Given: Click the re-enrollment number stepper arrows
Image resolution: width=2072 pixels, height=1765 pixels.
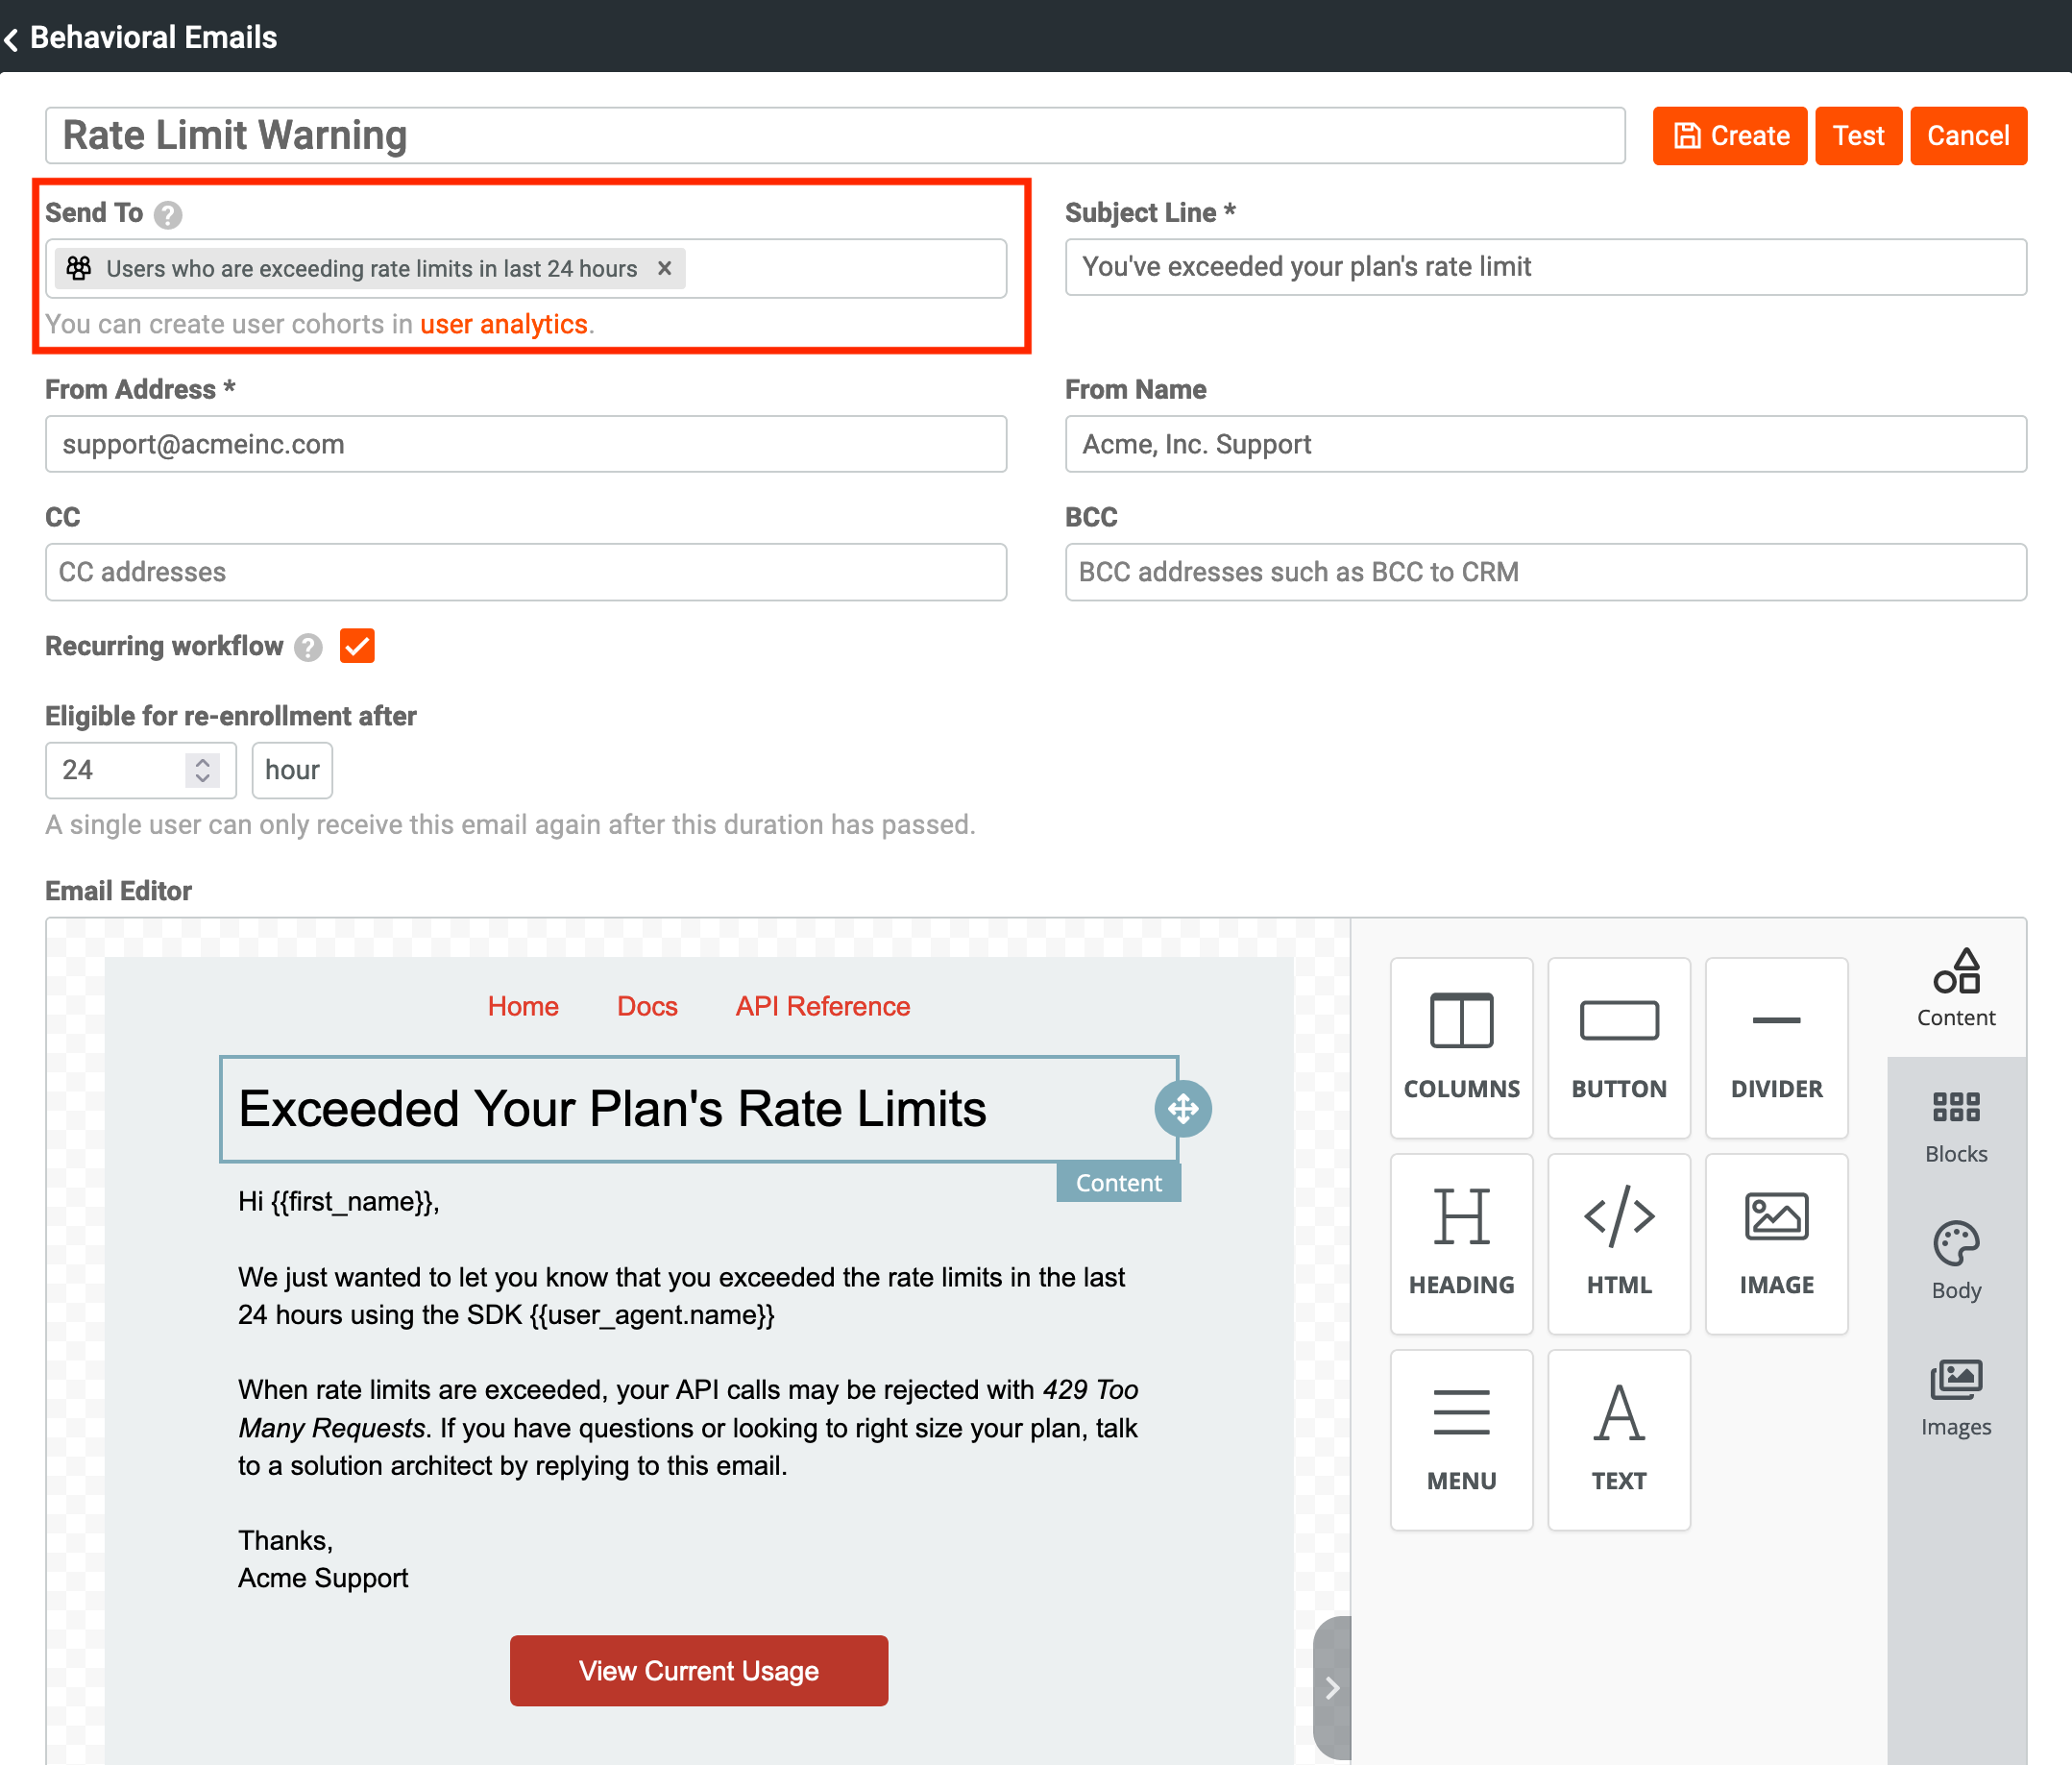Looking at the screenshot, I should 203,770.
